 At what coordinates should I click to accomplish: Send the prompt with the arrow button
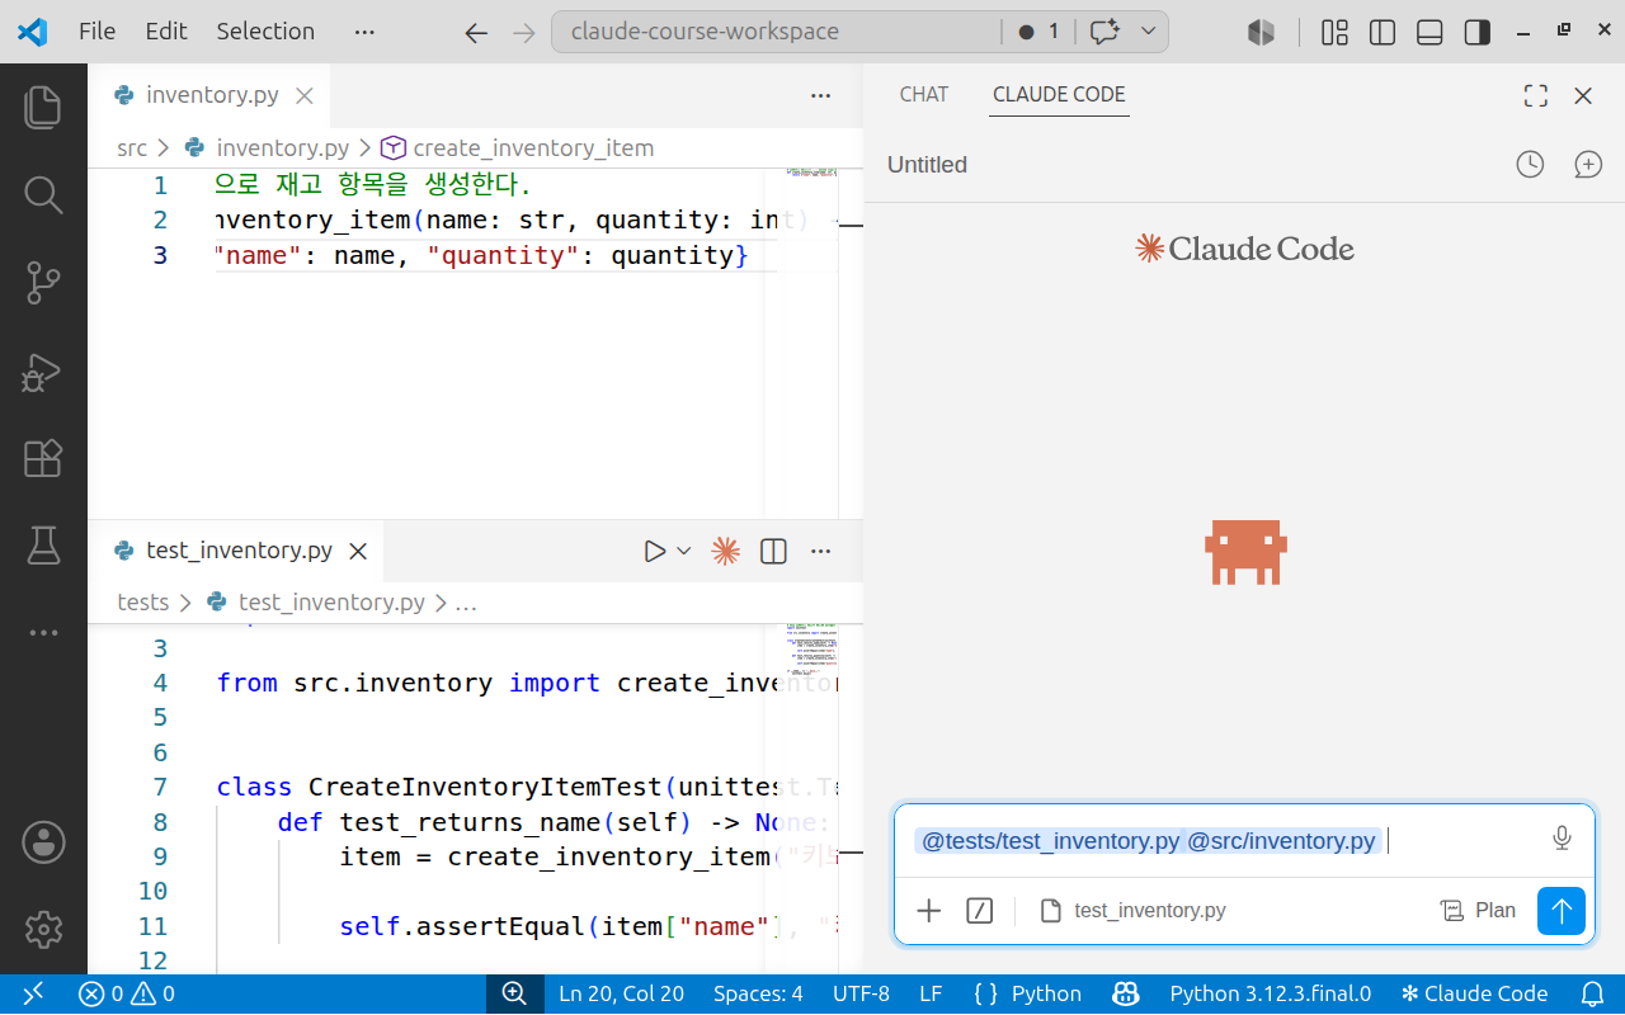pos(1561,910)
